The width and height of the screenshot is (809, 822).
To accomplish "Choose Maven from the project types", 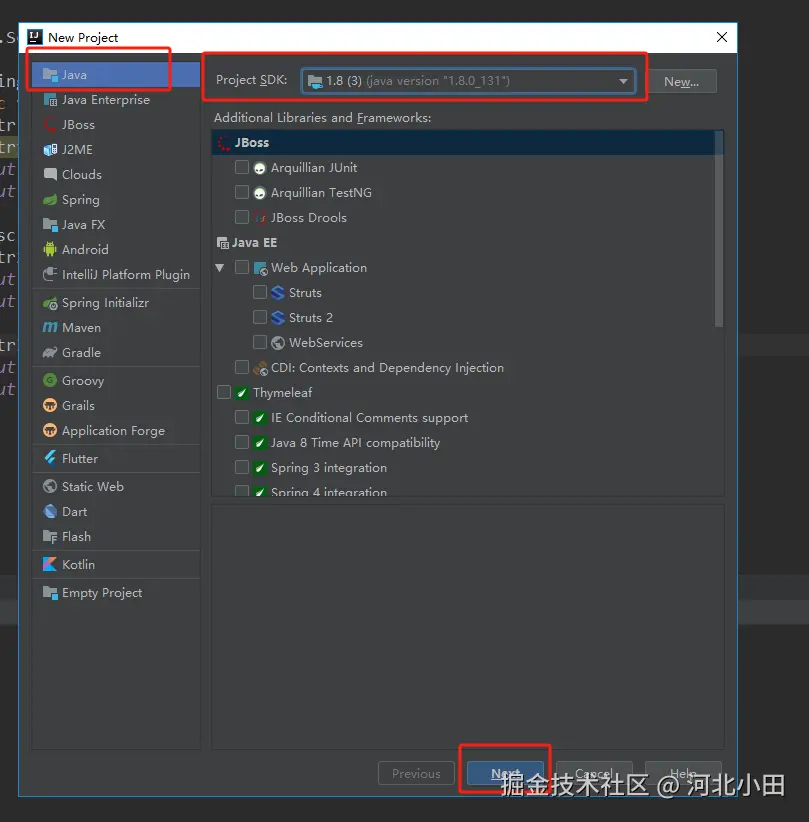I will (x=81, y=328).
